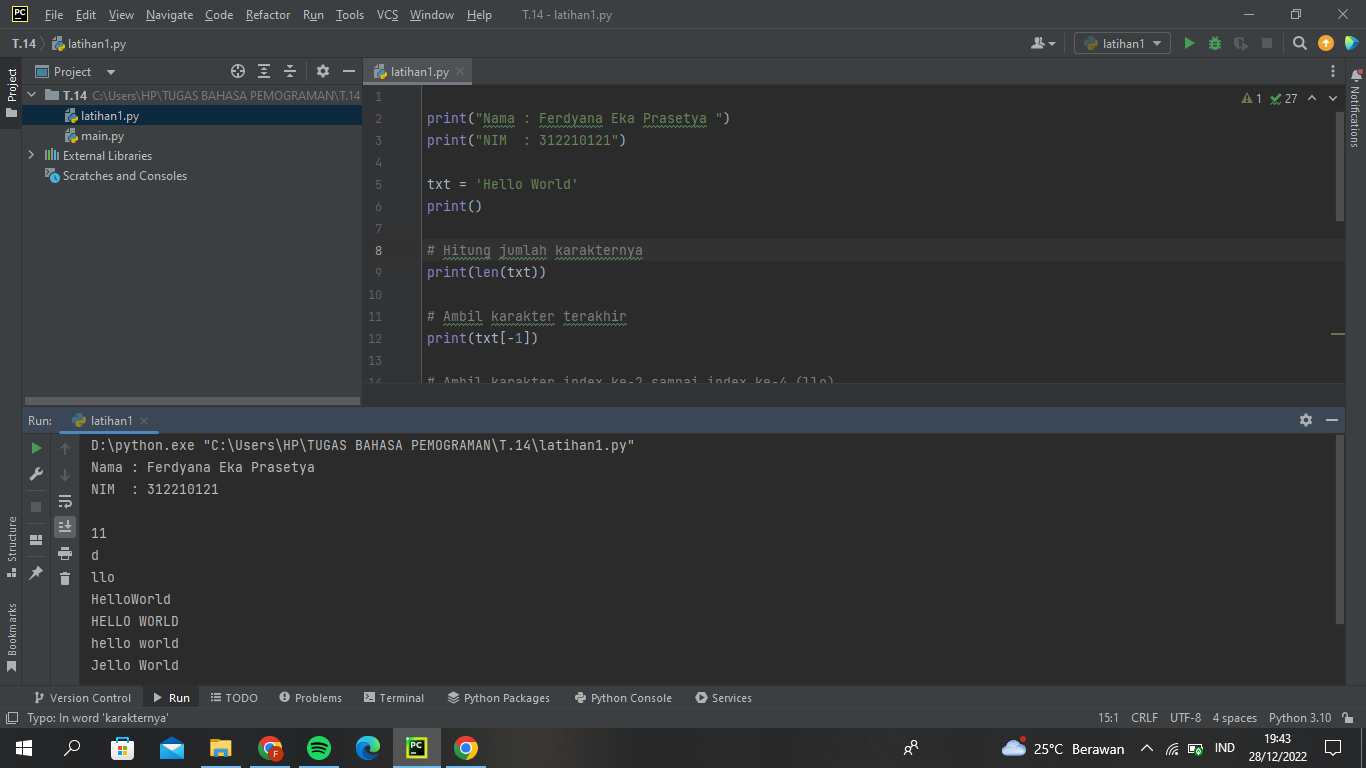1366x768 pixels.
Task: Open the search everywhere magnifier
Action: 1300,43
